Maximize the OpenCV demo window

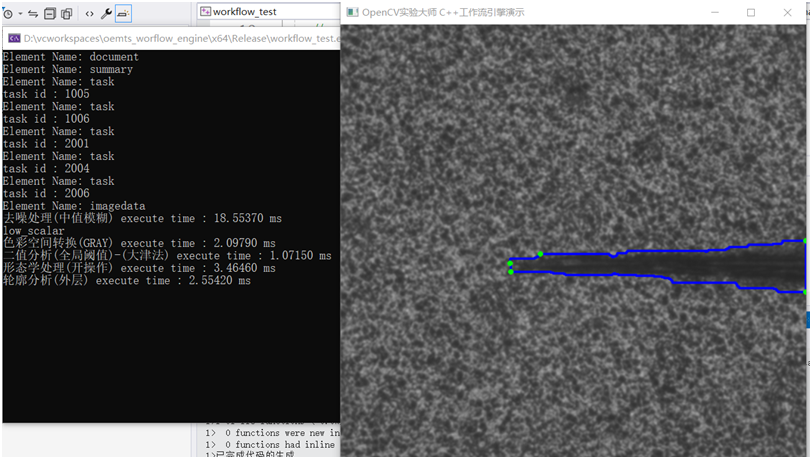point(751,12)
